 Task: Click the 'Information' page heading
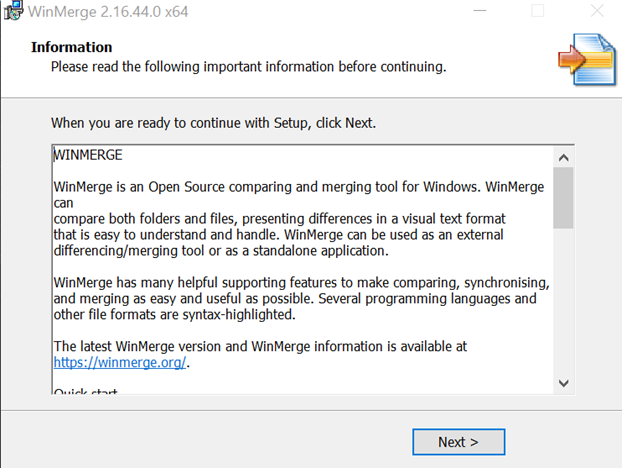tap(71, 47)
